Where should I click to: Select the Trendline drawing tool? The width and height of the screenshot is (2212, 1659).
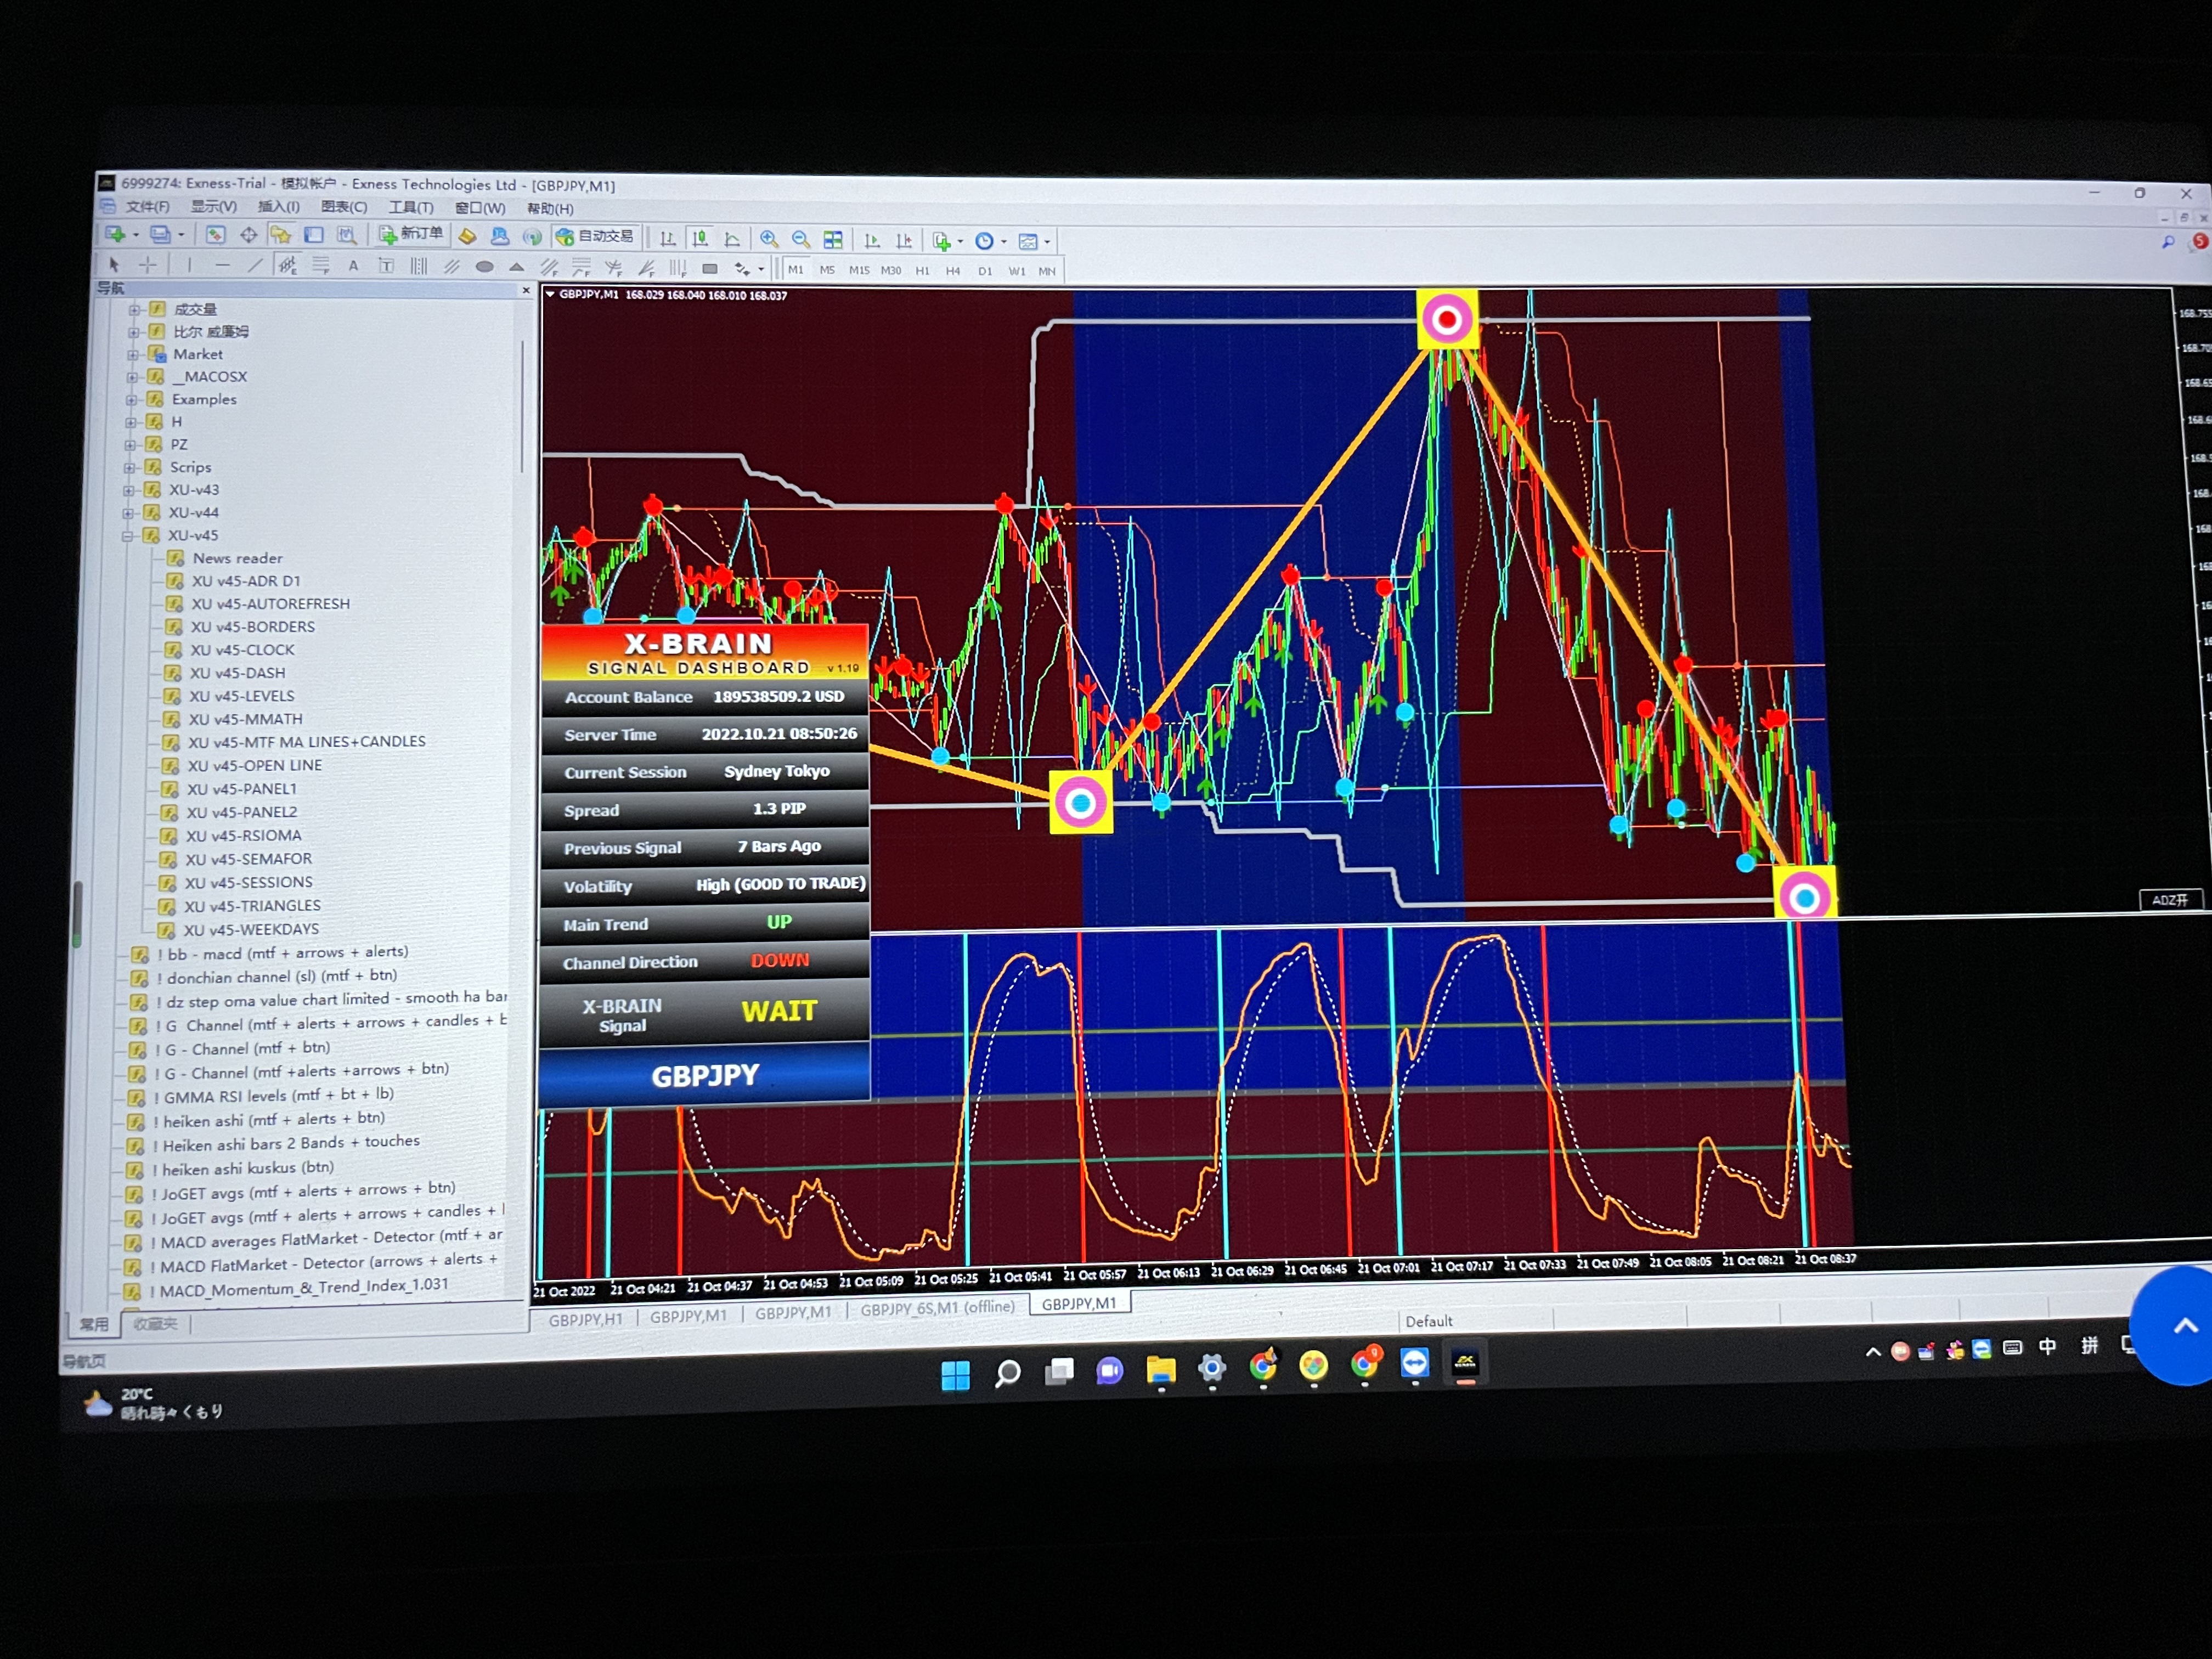point(255,265)
